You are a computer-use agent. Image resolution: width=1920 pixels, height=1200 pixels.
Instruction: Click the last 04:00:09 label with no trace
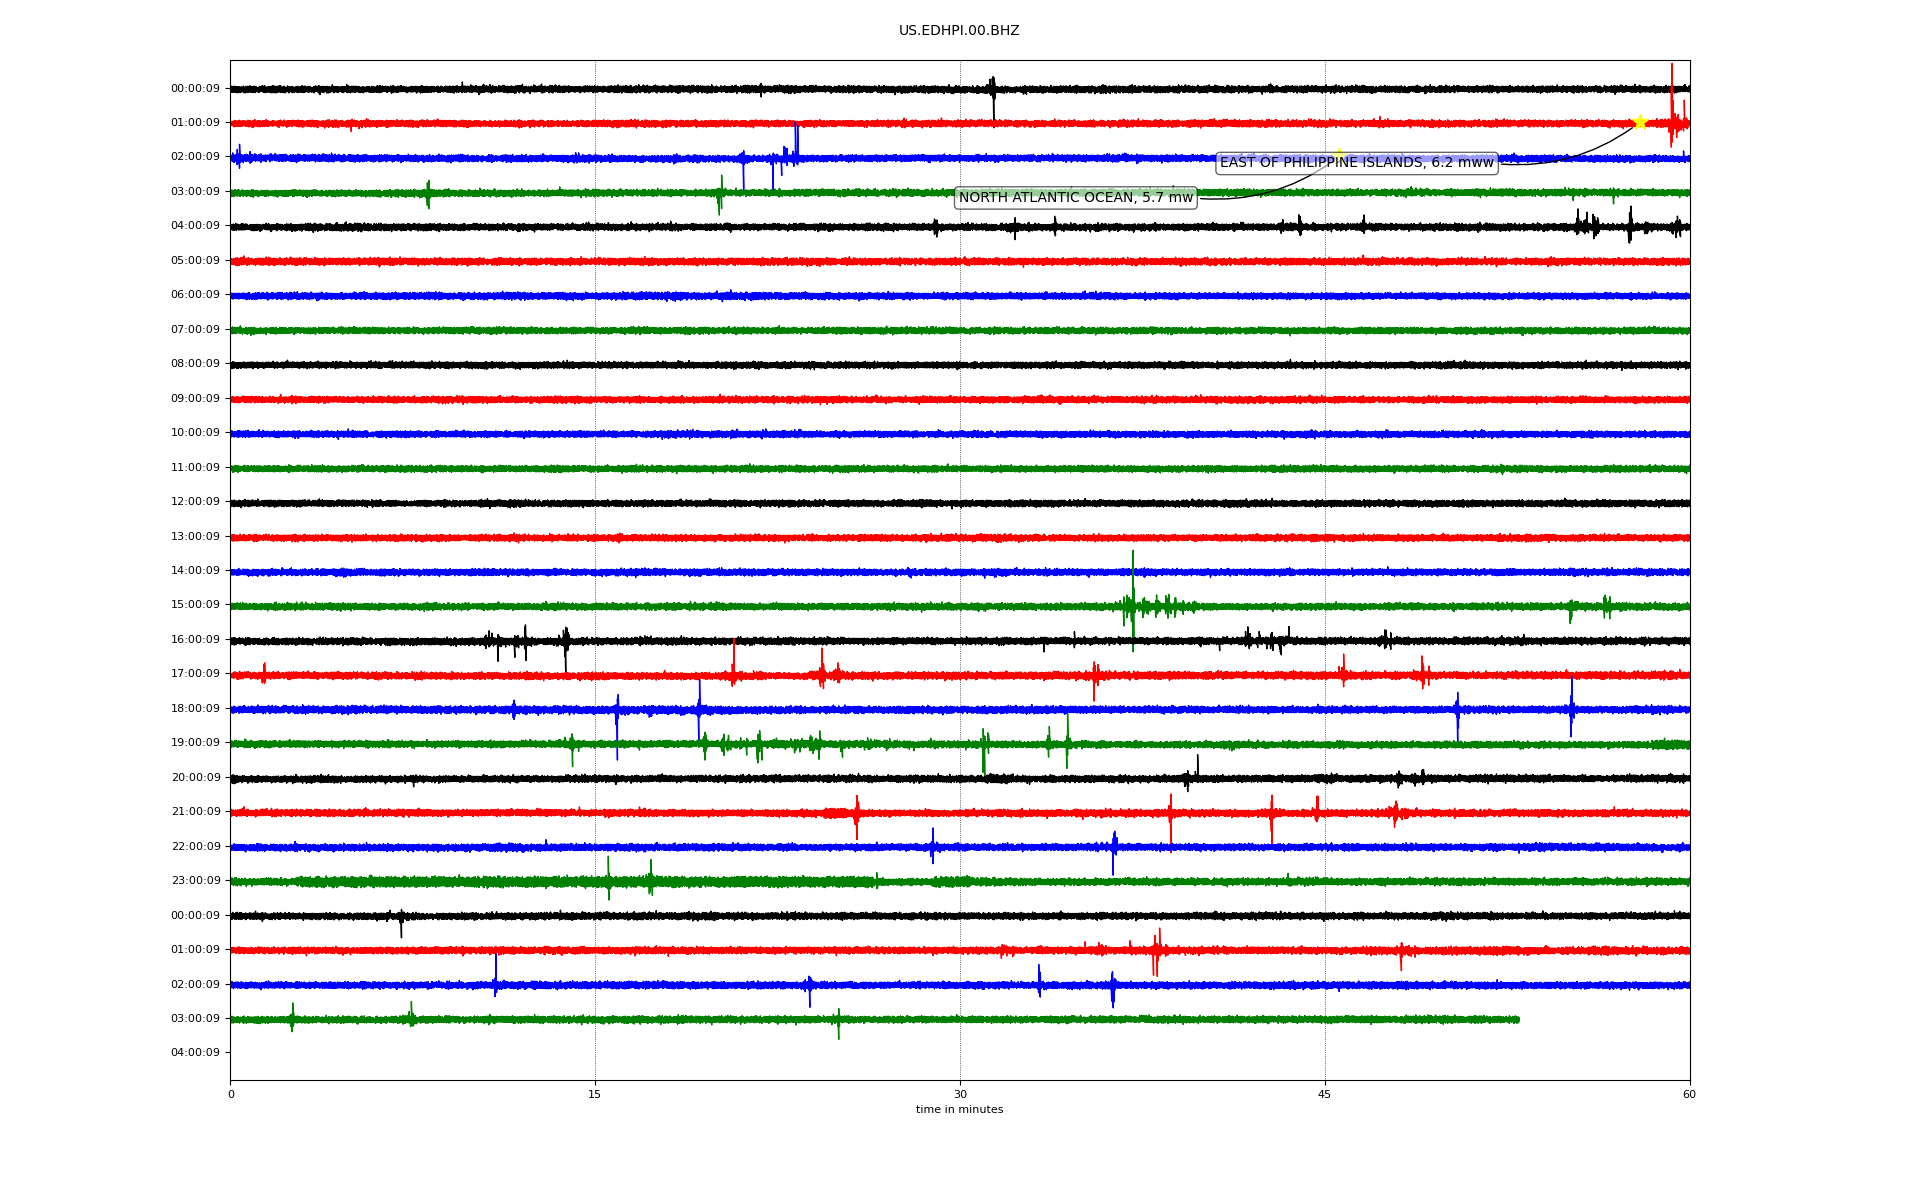tap(195, 1053)
